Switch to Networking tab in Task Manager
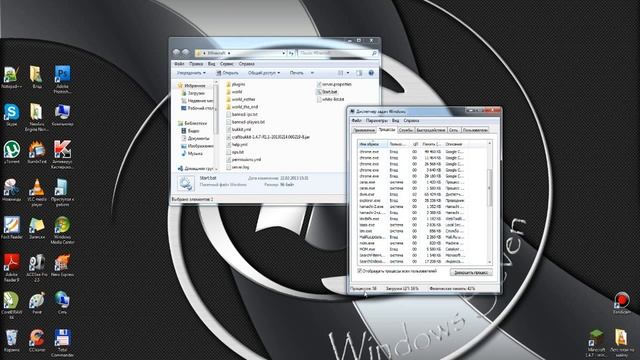The height and width of the screenshot is (360, 640). click(x=453, y=130)
